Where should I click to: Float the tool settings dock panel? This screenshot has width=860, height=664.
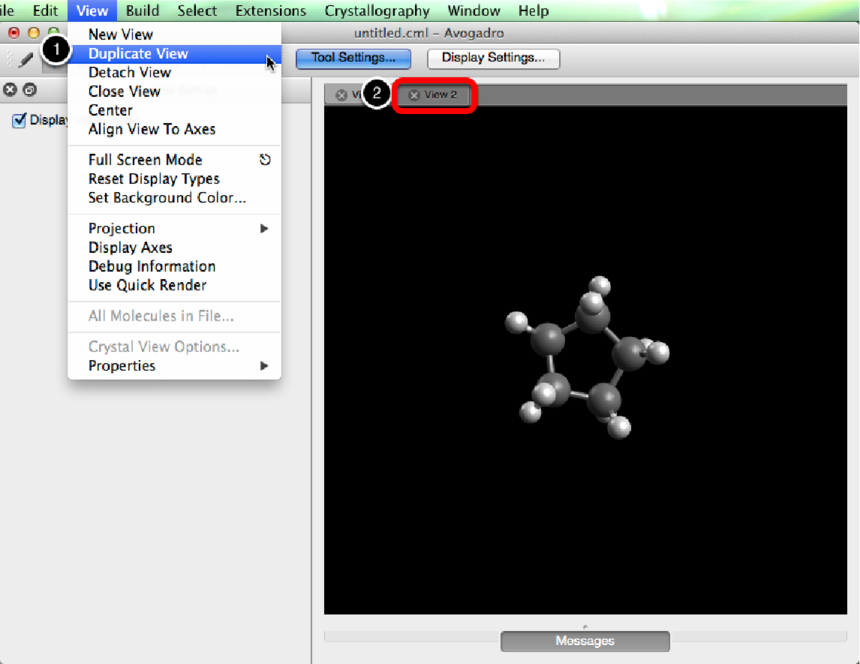[30, 90]
